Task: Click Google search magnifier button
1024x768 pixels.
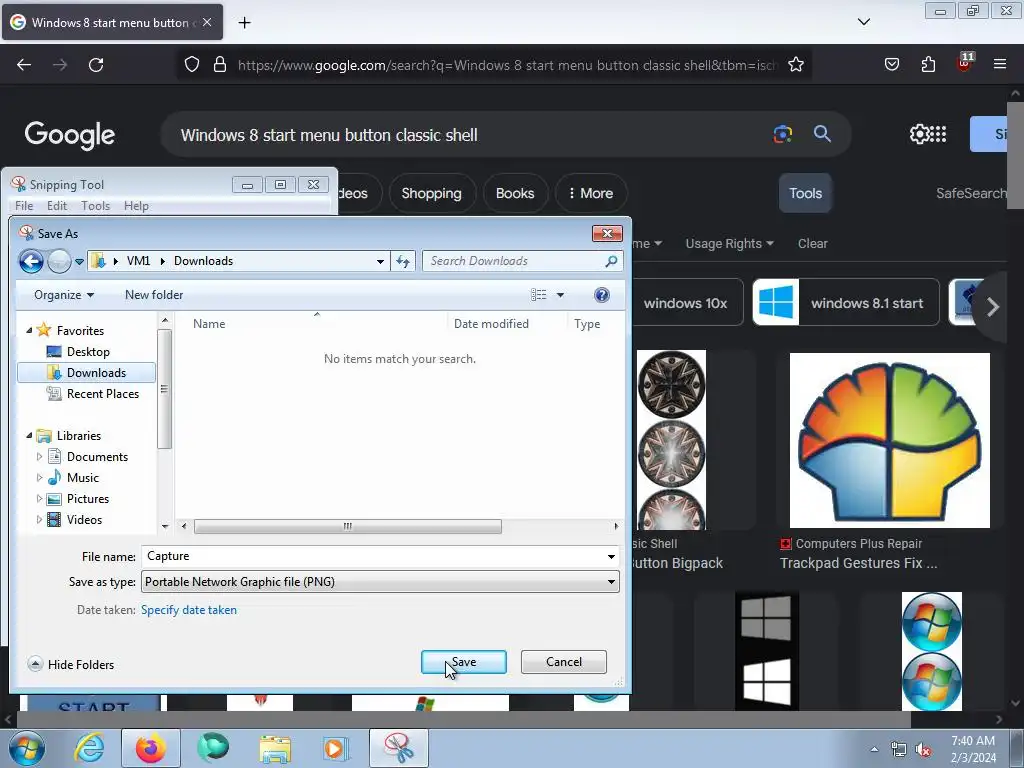Action: pos(822,135)
